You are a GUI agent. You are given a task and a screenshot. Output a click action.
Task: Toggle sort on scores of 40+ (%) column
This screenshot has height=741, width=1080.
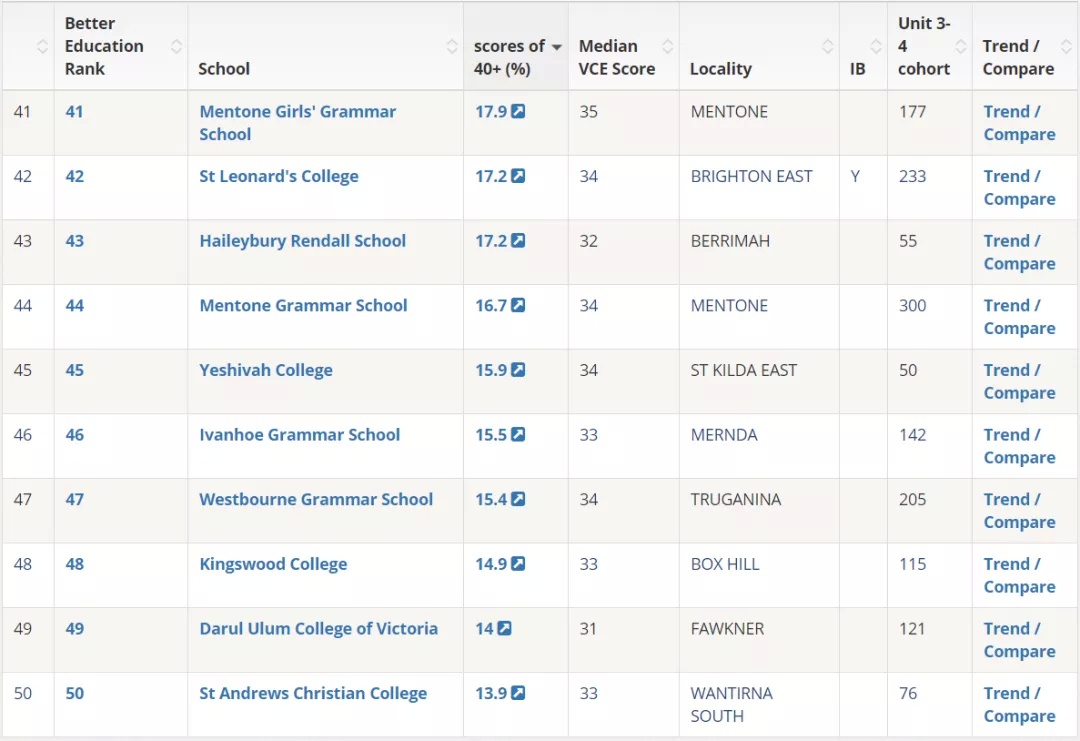point(557,47)
